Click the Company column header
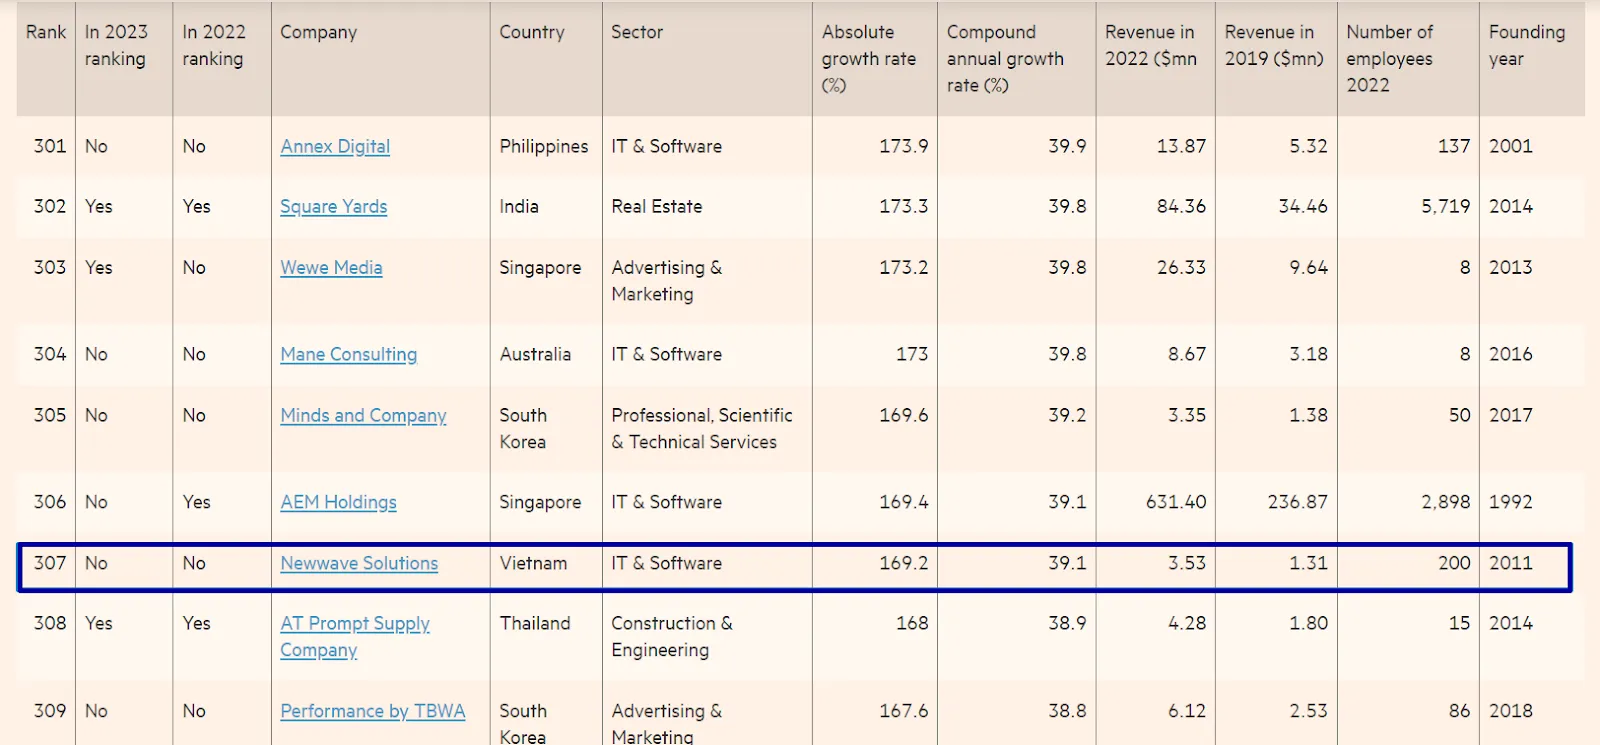The width and height of the screenshot is (1600, 745). point(318,32)
